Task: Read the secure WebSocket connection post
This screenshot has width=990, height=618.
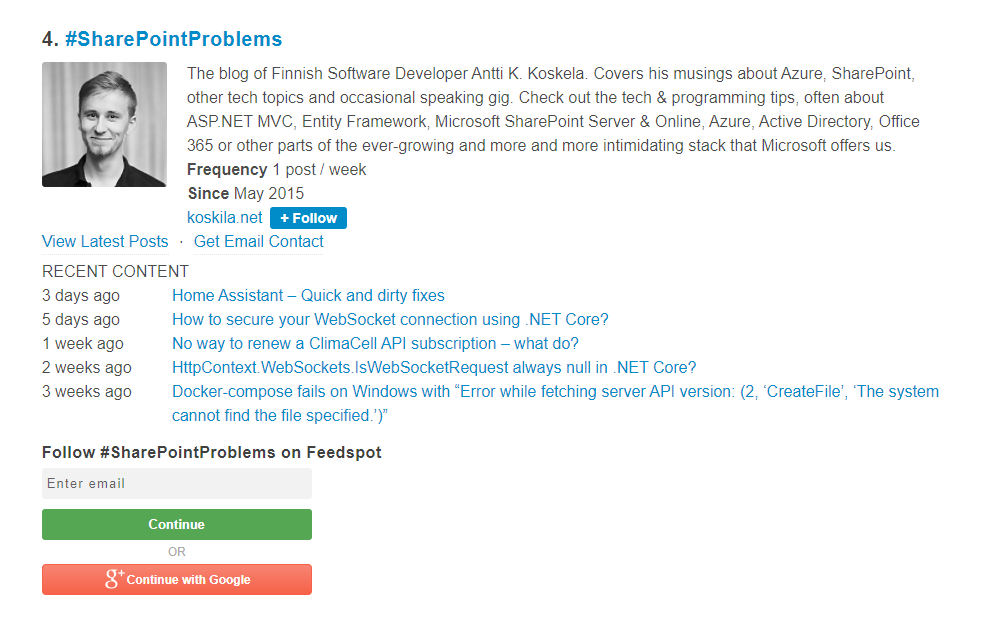Action: 390,319
